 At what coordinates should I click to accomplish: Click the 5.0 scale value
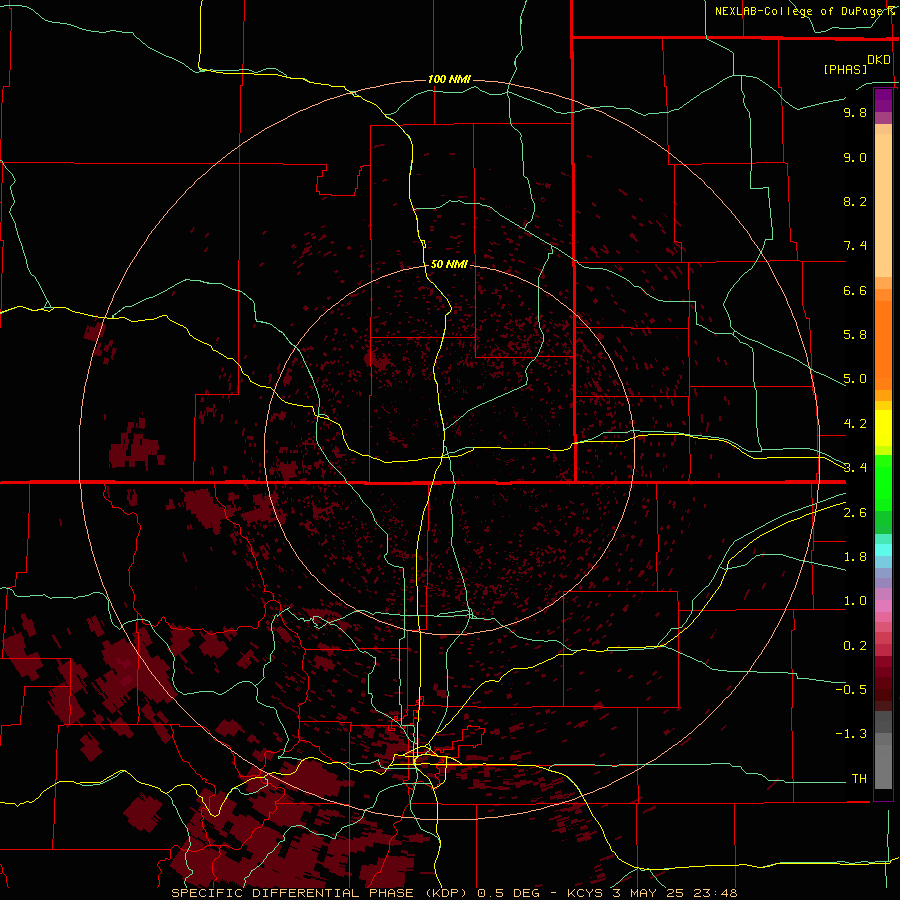tap(855, 379)
